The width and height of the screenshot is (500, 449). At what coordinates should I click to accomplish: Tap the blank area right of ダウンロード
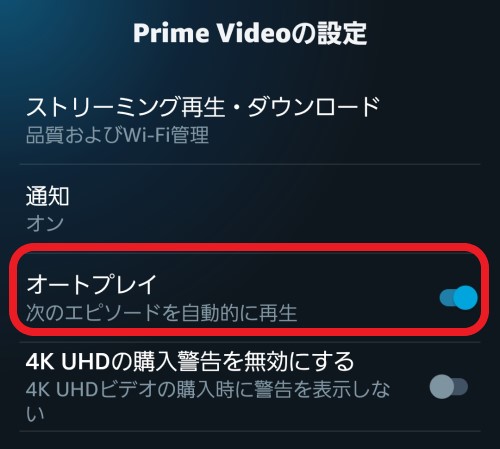click(430, 107)
